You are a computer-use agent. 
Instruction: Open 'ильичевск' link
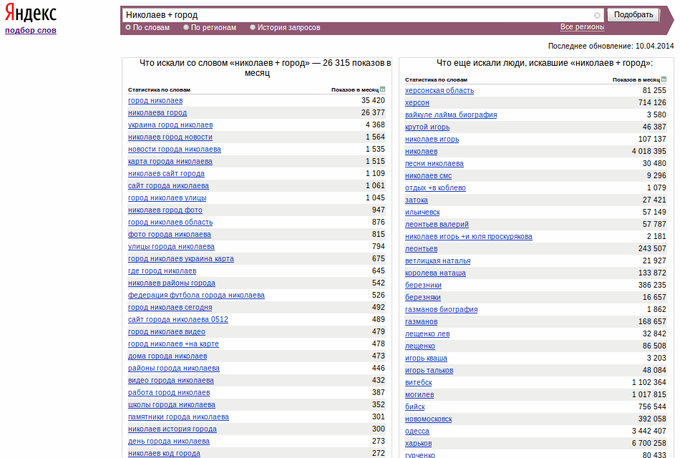point(422,212)
